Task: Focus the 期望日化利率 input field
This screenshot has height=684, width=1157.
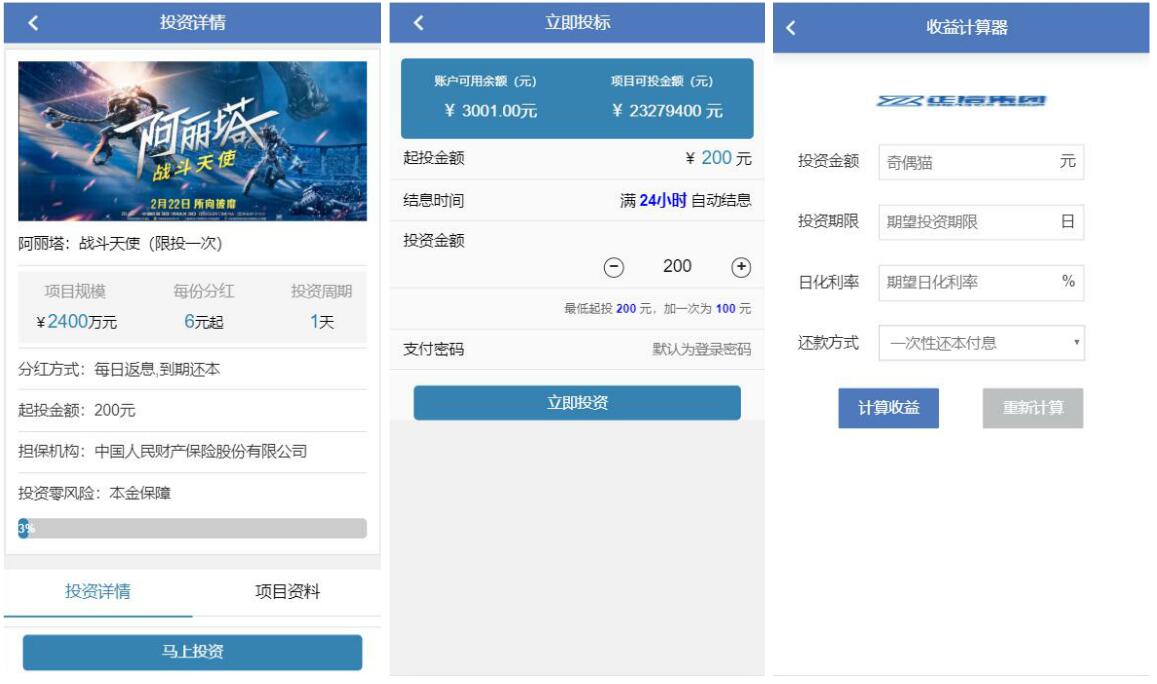Action: click(x=981, y=283)
